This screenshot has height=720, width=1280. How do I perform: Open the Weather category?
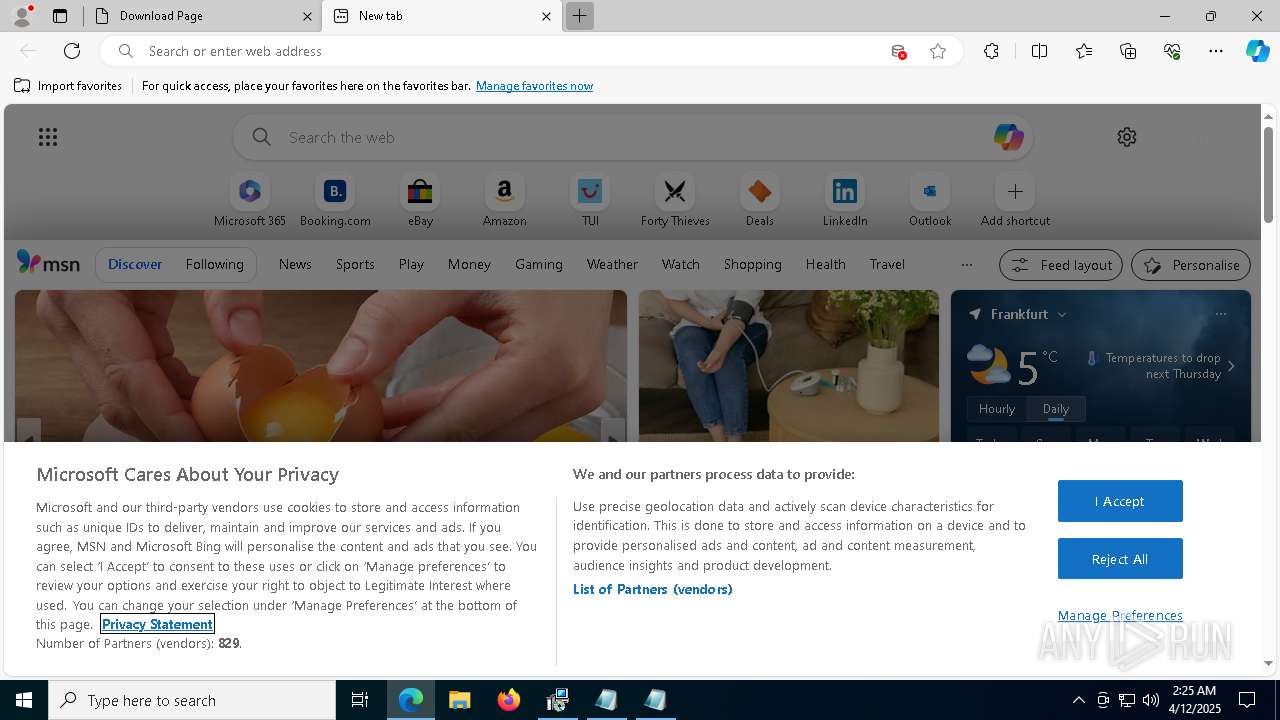click(x=612, y=264)
